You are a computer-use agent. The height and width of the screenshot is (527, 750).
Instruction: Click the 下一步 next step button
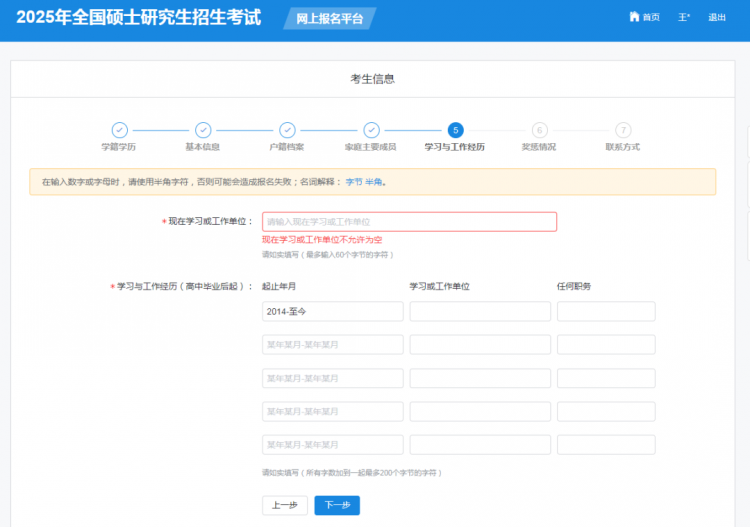pyautogui.click(x=337, y=505)
